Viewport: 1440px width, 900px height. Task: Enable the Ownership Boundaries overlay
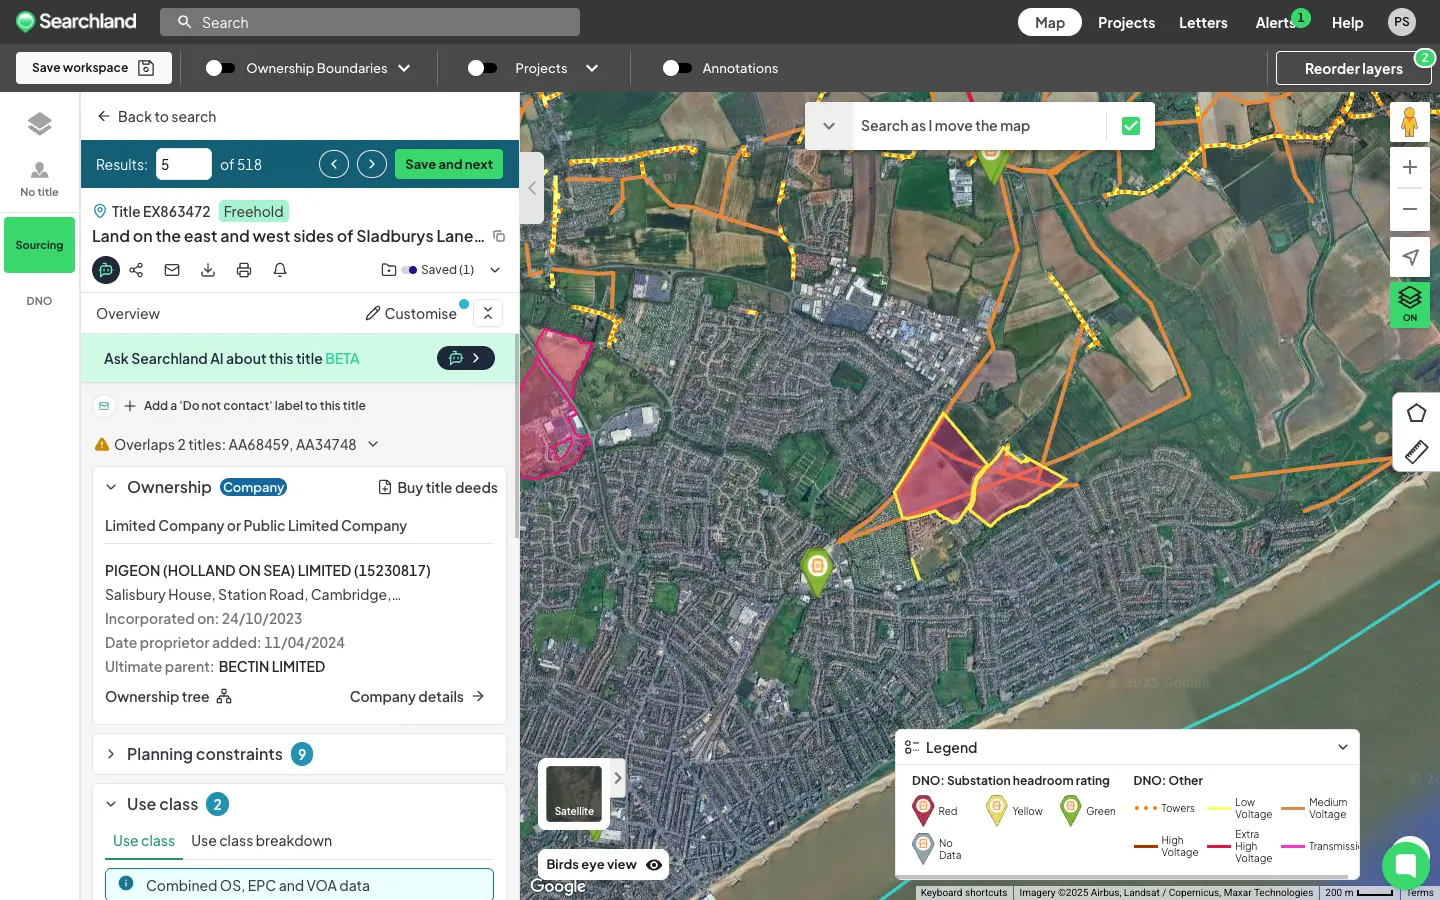click(x=221, y=68)
